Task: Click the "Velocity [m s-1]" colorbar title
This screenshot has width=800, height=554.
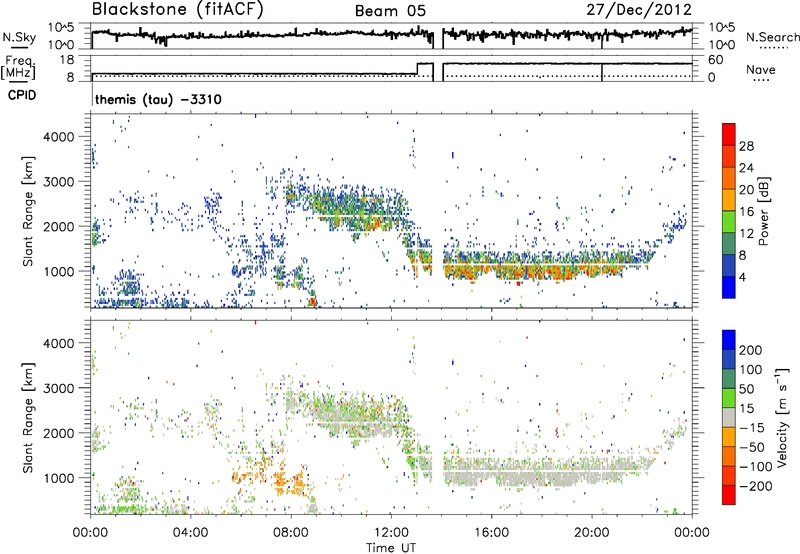Action: pyautogui.click(x=783, y=417)
